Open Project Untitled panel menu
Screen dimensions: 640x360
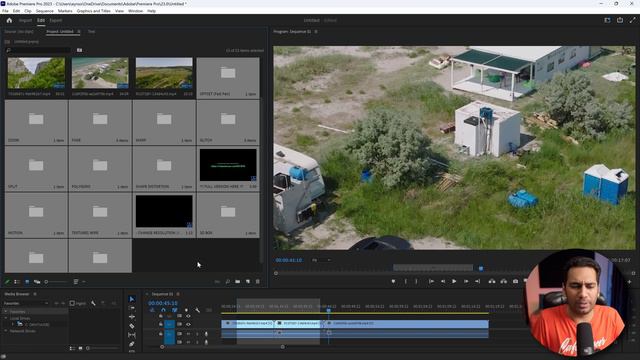[x=79, y=31]
